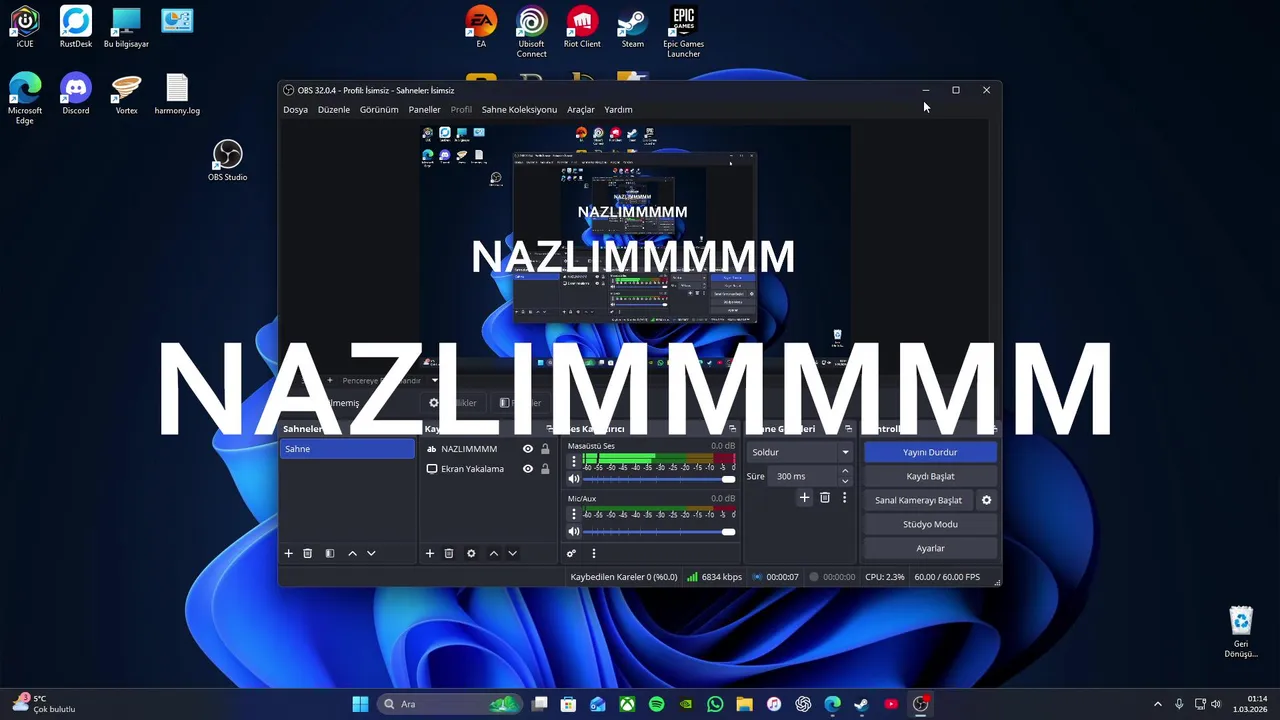Open Ayarlar from the controls panel
The image size is (1280, 720).
930,548
